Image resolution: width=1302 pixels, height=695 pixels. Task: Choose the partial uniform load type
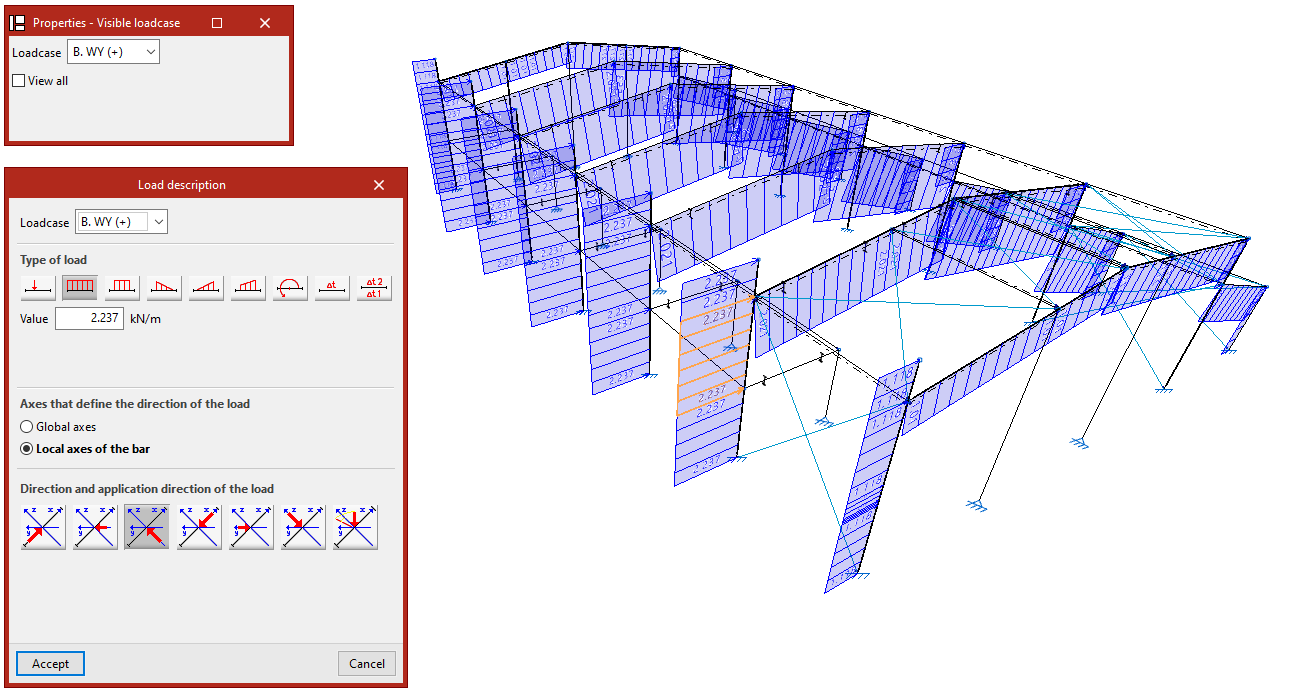(122, 288)
